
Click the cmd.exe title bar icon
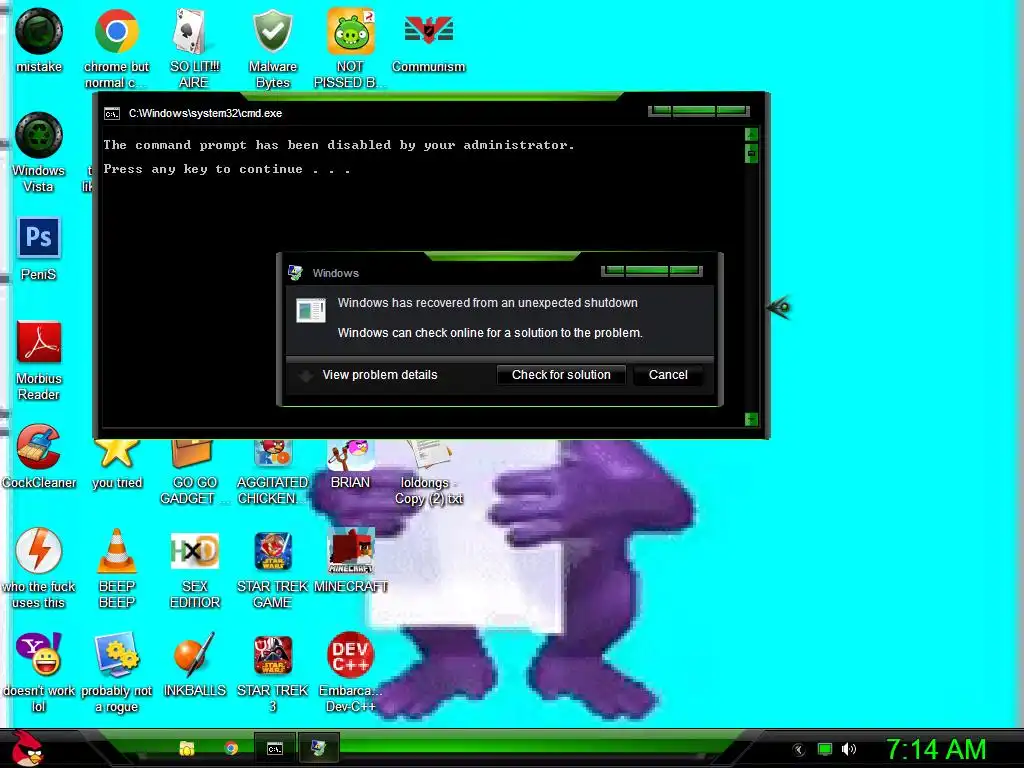point(112,114)
